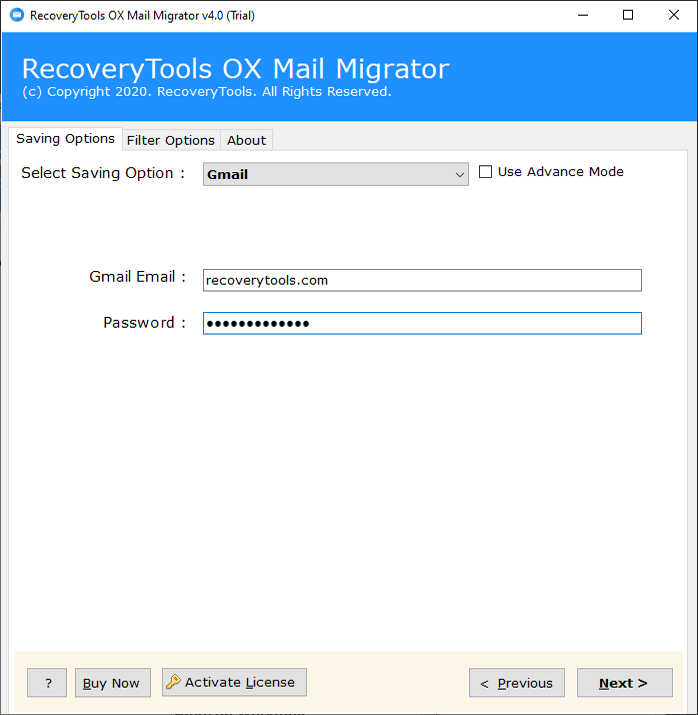698x715 pixels.
Task: Click the 'Gmail Email :' label
Action: click(137, 277)
